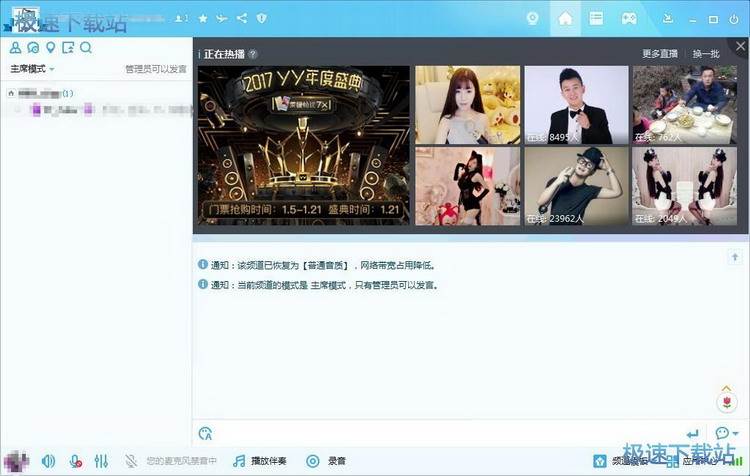Open the shield security icon

(261, 18)
